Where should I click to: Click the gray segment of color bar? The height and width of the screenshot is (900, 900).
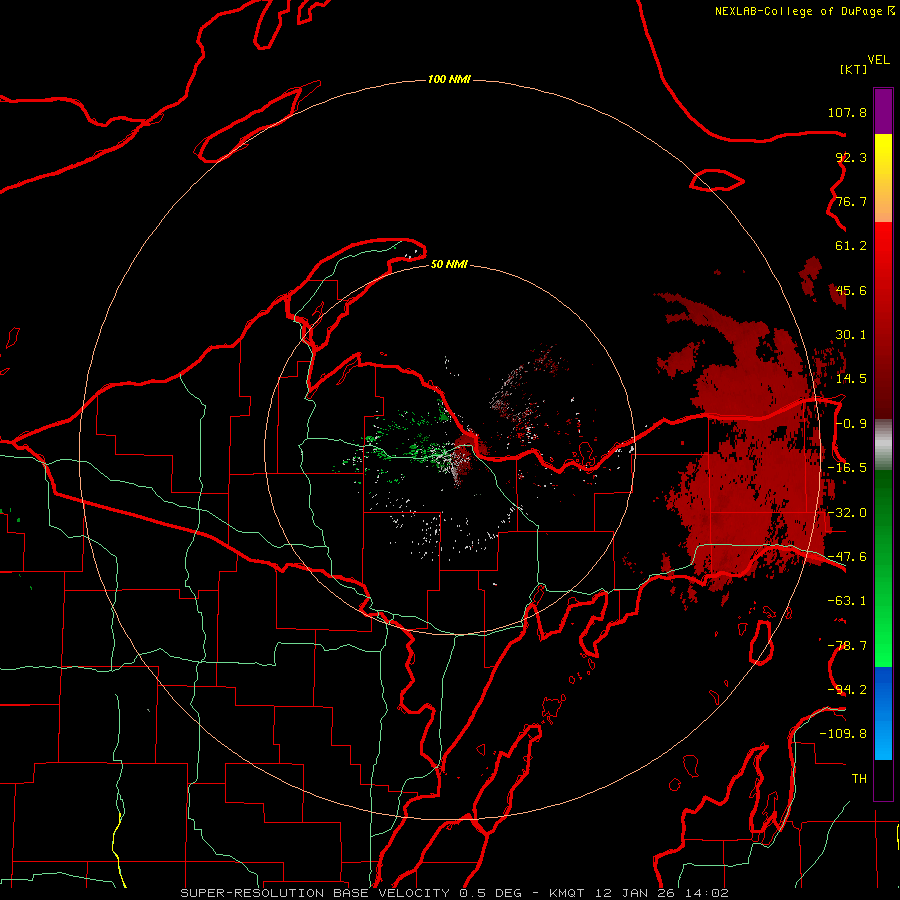883,445
